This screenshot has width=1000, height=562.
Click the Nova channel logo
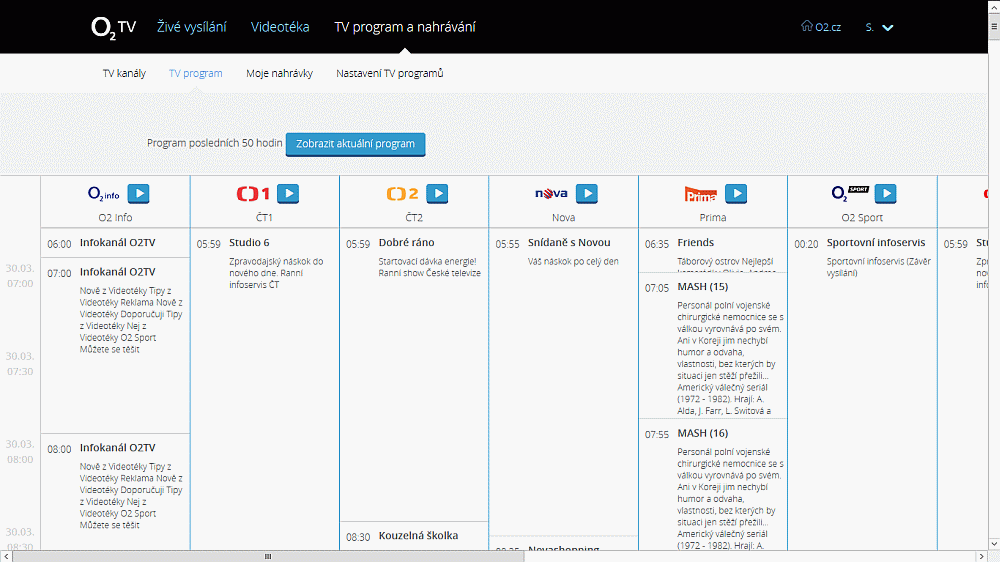tap(551, 193)
